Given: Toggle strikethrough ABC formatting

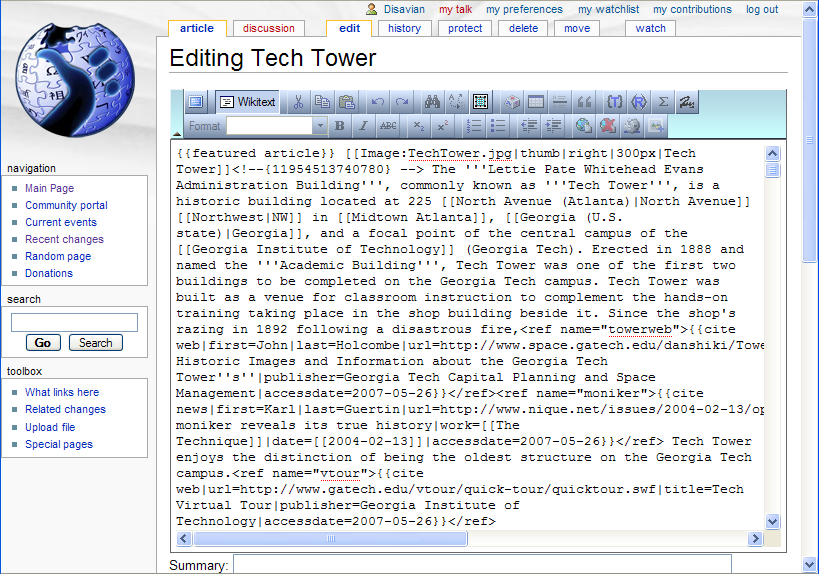Looking at the screenshot, I should click(x=388, y=126).
